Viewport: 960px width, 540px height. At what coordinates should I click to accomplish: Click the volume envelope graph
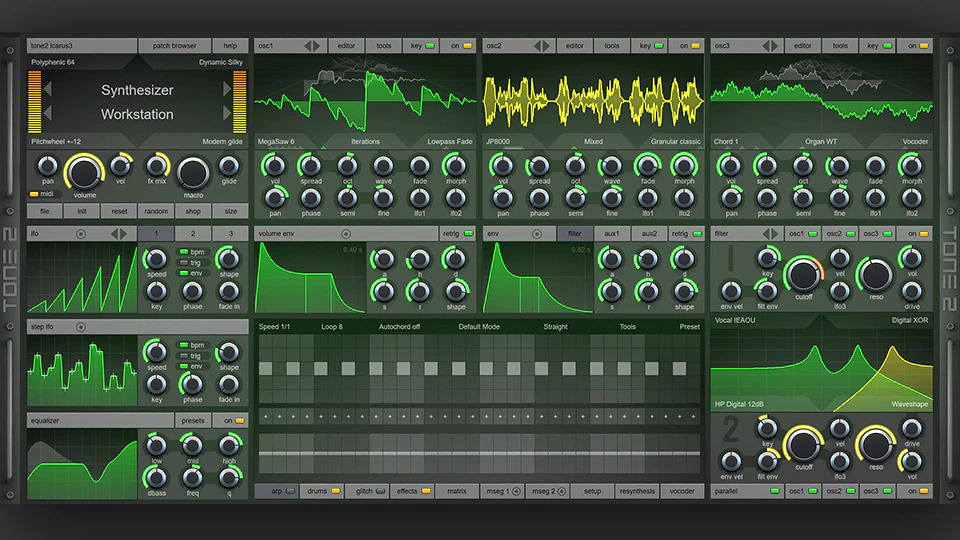(310, 277)
